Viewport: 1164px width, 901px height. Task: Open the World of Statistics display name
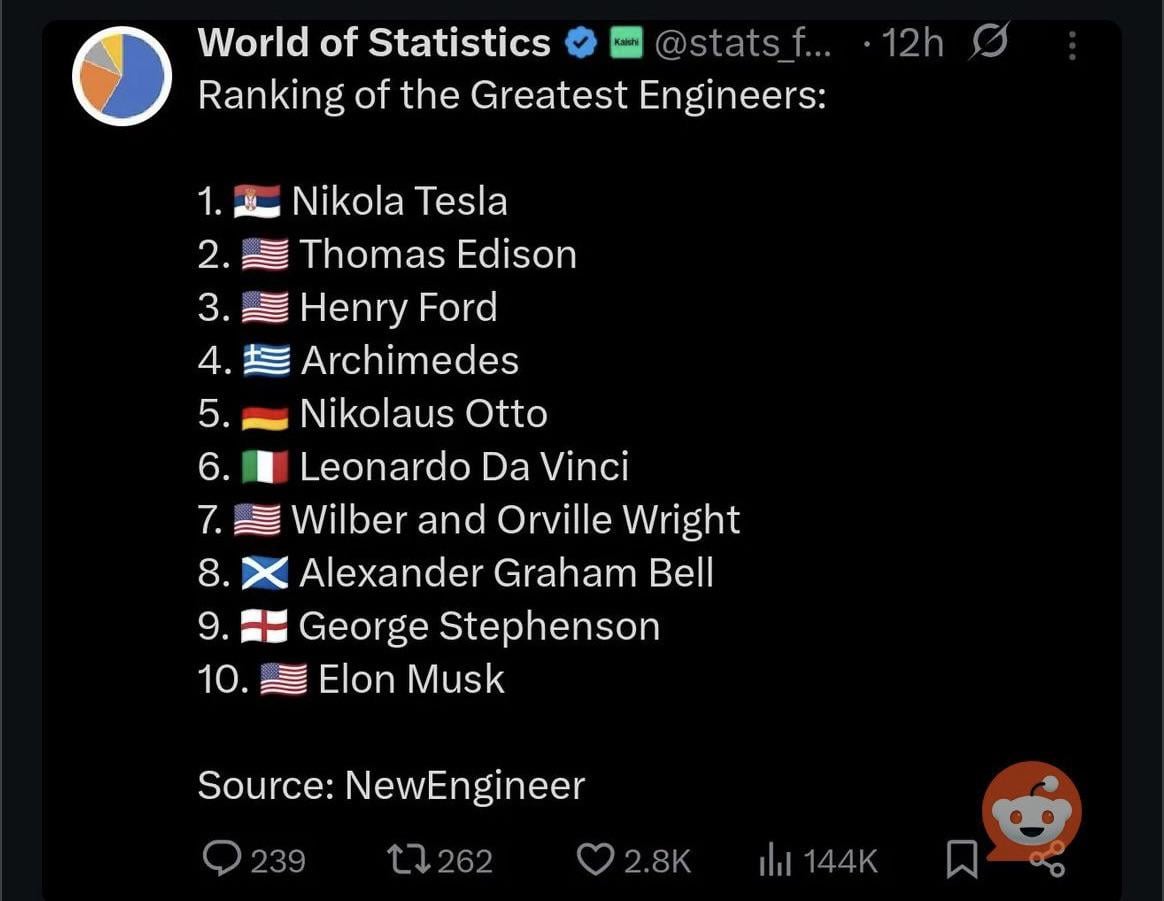tap(374, 42)
